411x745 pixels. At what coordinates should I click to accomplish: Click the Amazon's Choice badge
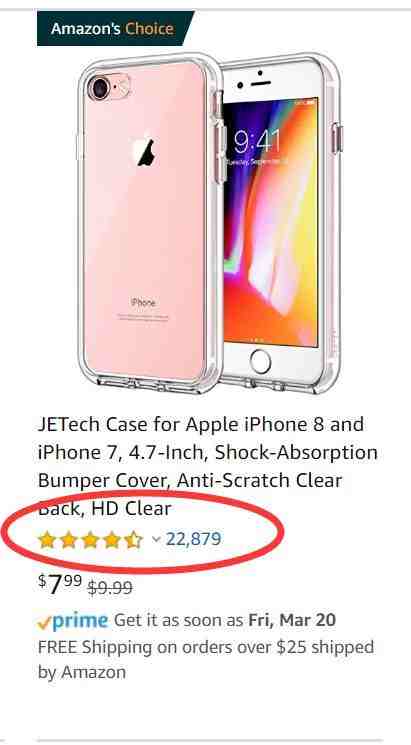click(x=115, y=29)
